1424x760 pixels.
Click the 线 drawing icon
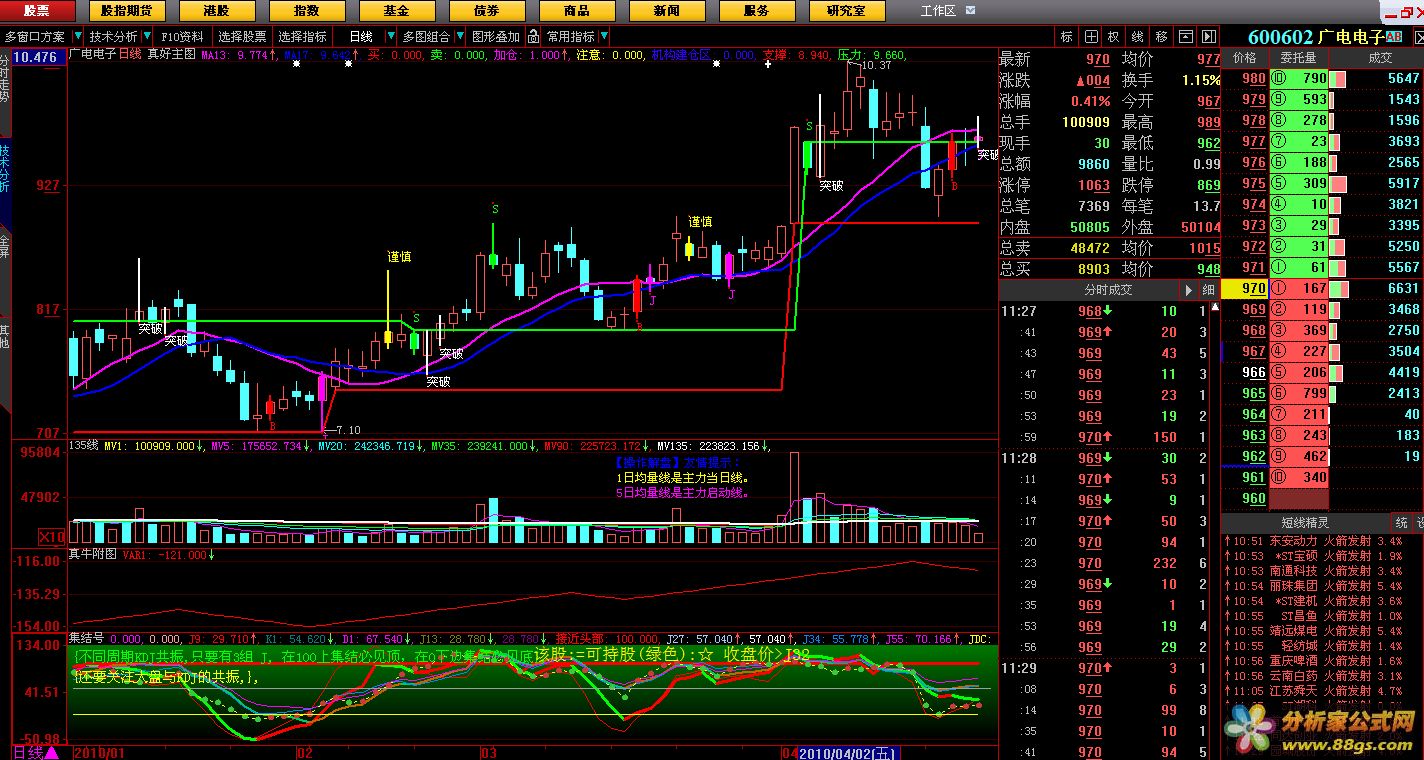(x=1137, y=37)
